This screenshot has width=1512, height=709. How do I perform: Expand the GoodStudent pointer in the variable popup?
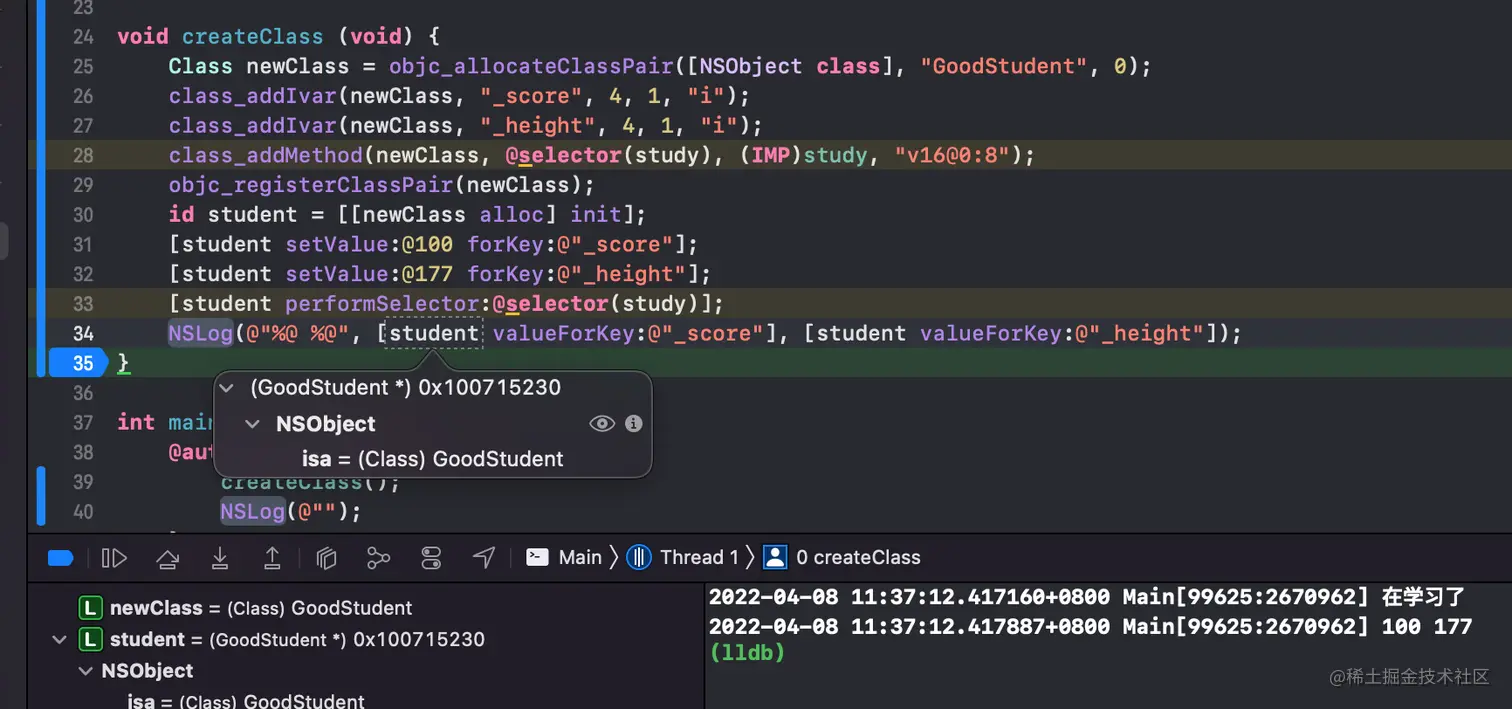click(226, 388)
